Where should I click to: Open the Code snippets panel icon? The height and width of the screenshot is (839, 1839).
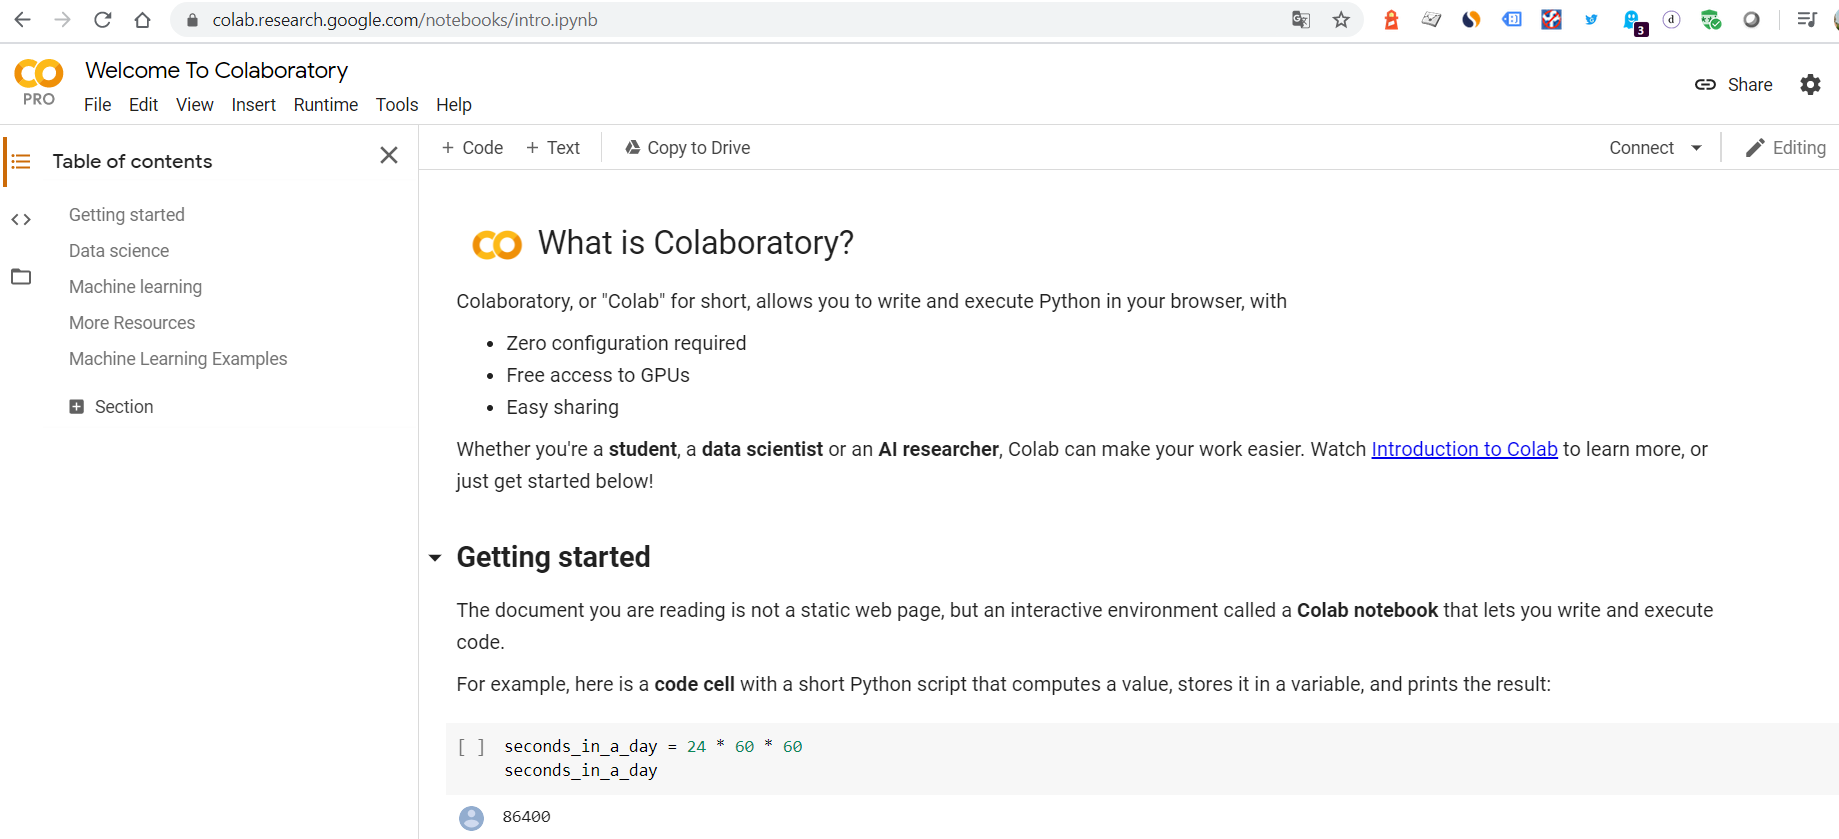click(x=21, y=220)
